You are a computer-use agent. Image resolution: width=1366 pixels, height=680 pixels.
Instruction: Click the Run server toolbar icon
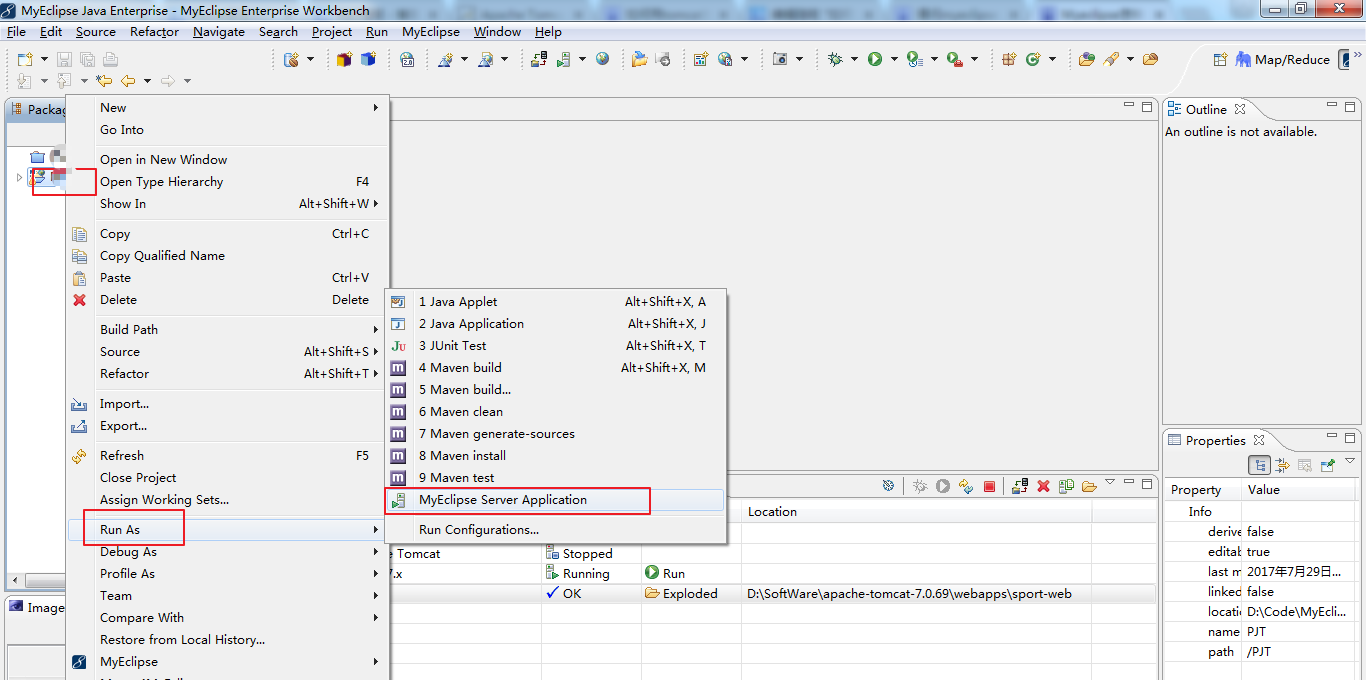pyautogui.click(x=565, y=60)
